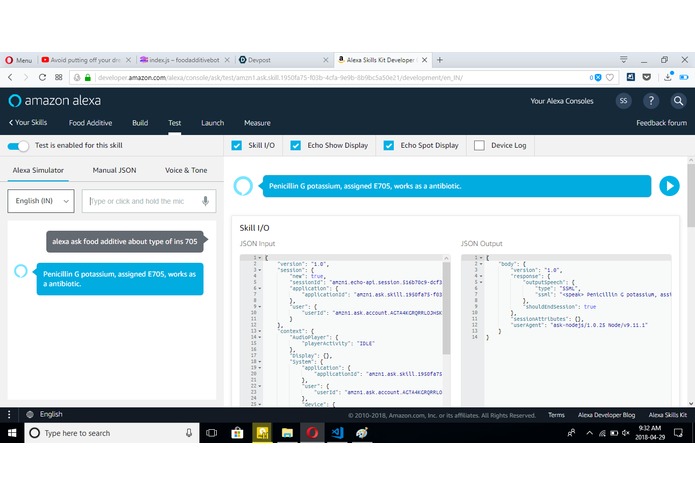This screenshot has width=695, height=494.
Task: Select the alexa ask food additive utterance
Action: pos(125,241)
